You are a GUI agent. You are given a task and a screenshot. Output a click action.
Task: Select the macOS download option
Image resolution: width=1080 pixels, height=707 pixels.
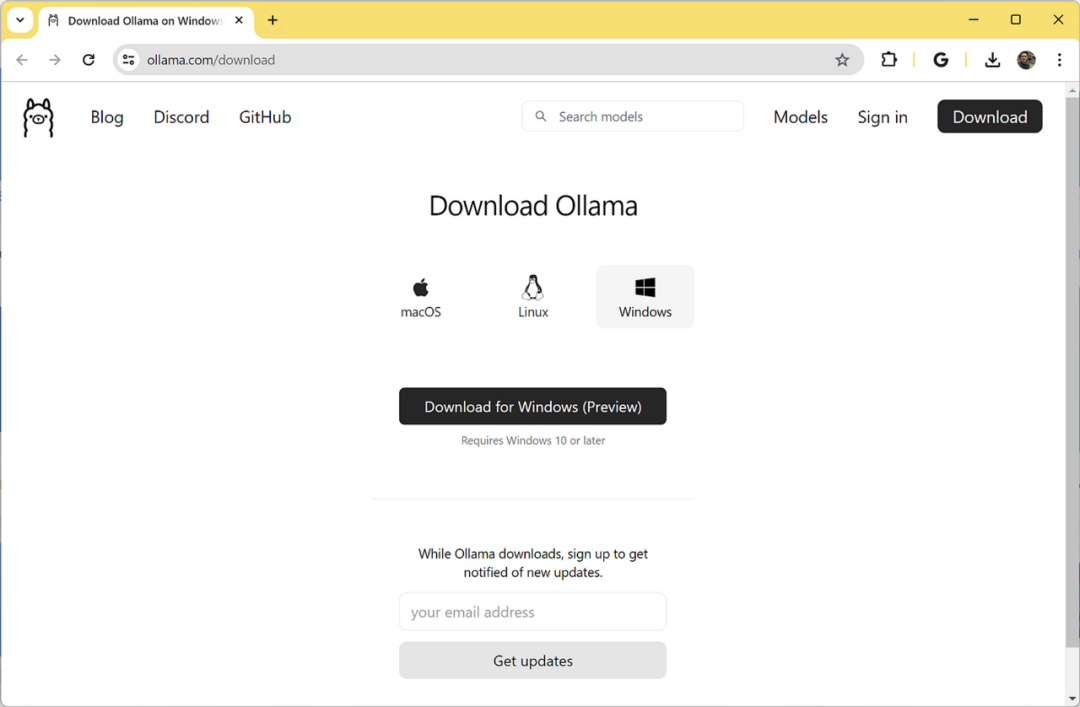[x=421, y=297]
